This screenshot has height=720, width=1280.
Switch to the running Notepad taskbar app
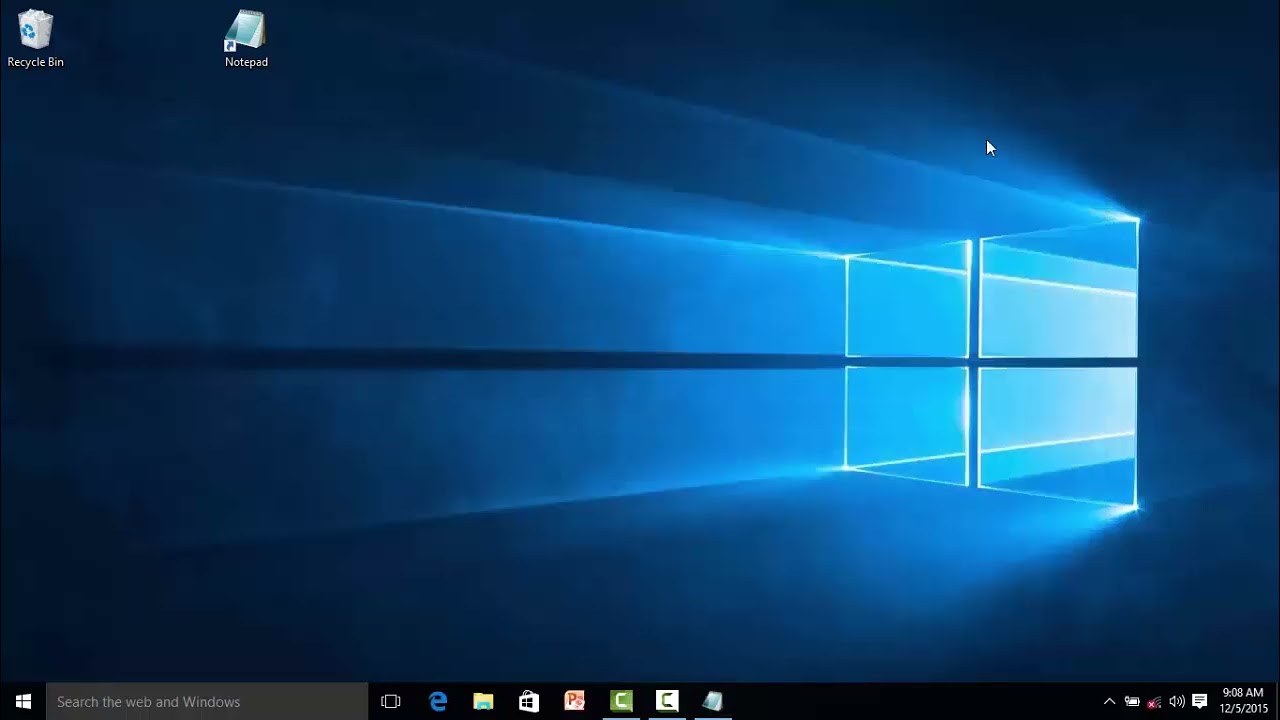pos(713,701)
